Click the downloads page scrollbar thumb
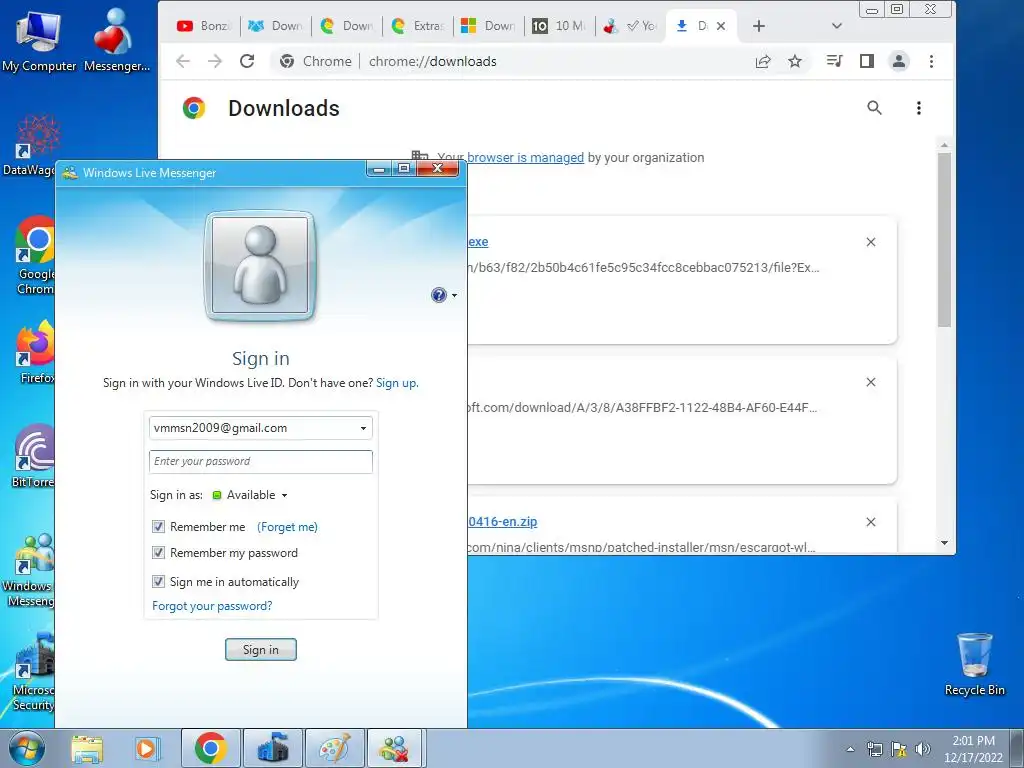This screenshot has width=1024, height=768. click(x=944, y=239)
